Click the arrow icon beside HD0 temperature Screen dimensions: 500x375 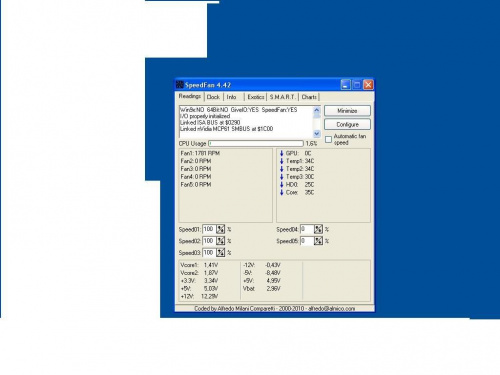(281, 185)
